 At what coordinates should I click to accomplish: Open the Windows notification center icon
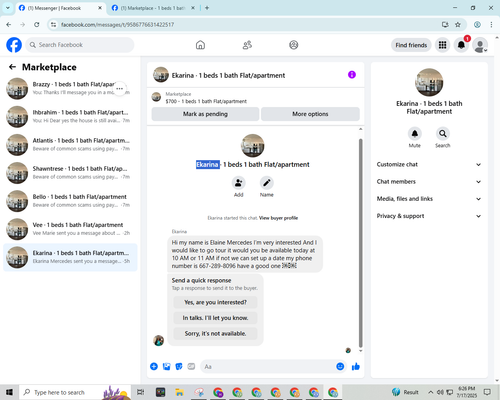[x=487, y=392]
